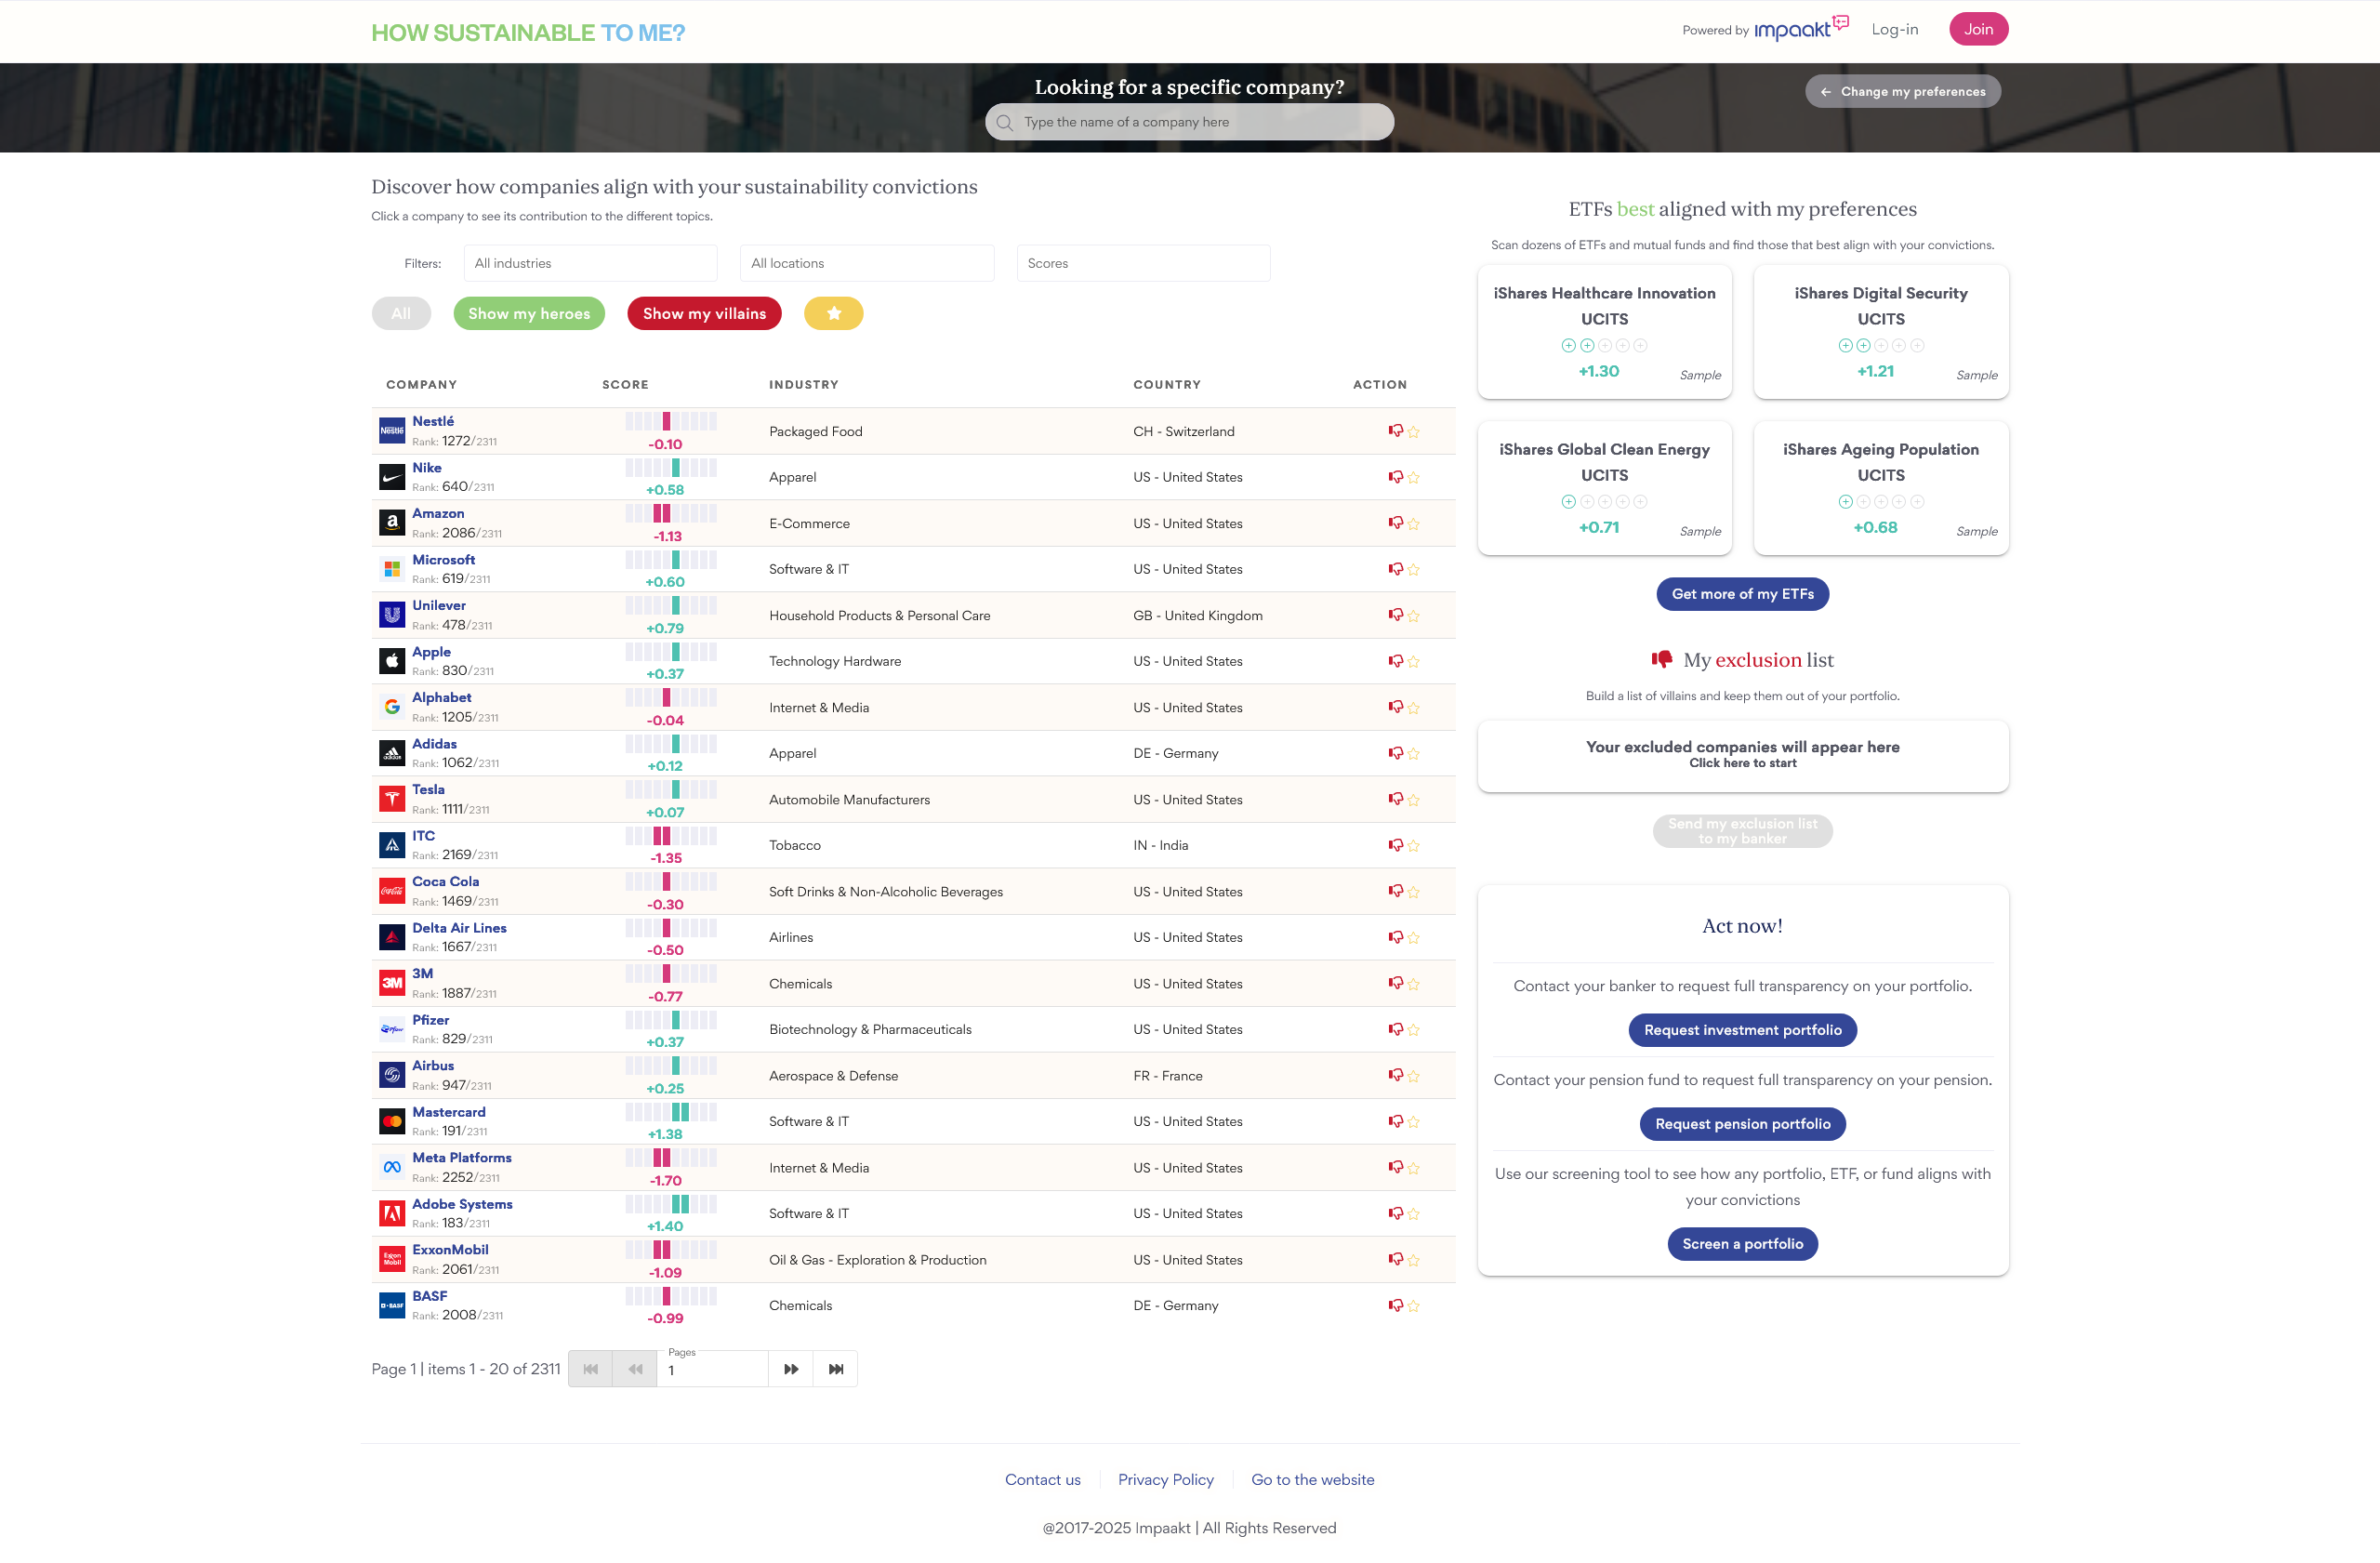
Task: Click the HOW SUSTAINABLE TO ME? title
Action: (x=528, y=33)
